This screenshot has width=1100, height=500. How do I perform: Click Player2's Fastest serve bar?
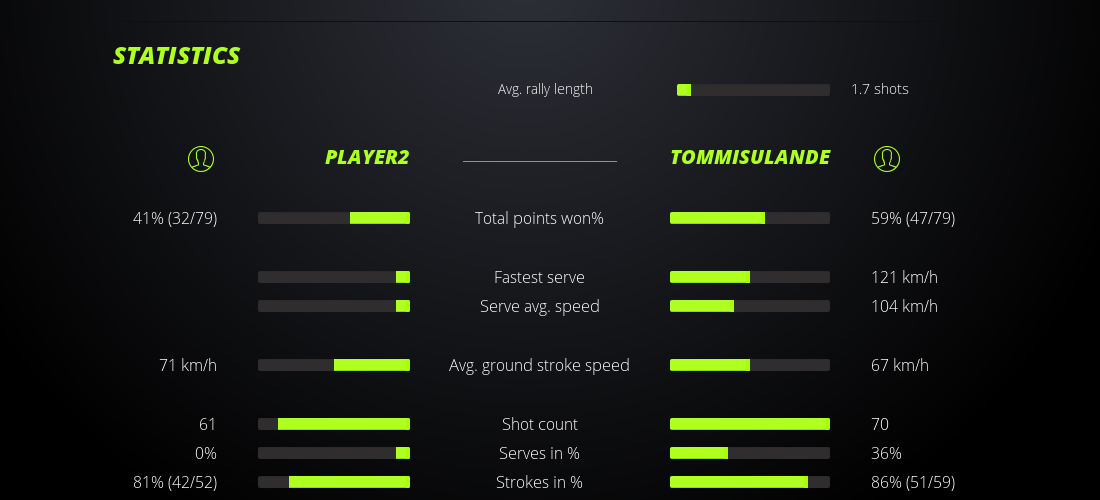(334, 277)
